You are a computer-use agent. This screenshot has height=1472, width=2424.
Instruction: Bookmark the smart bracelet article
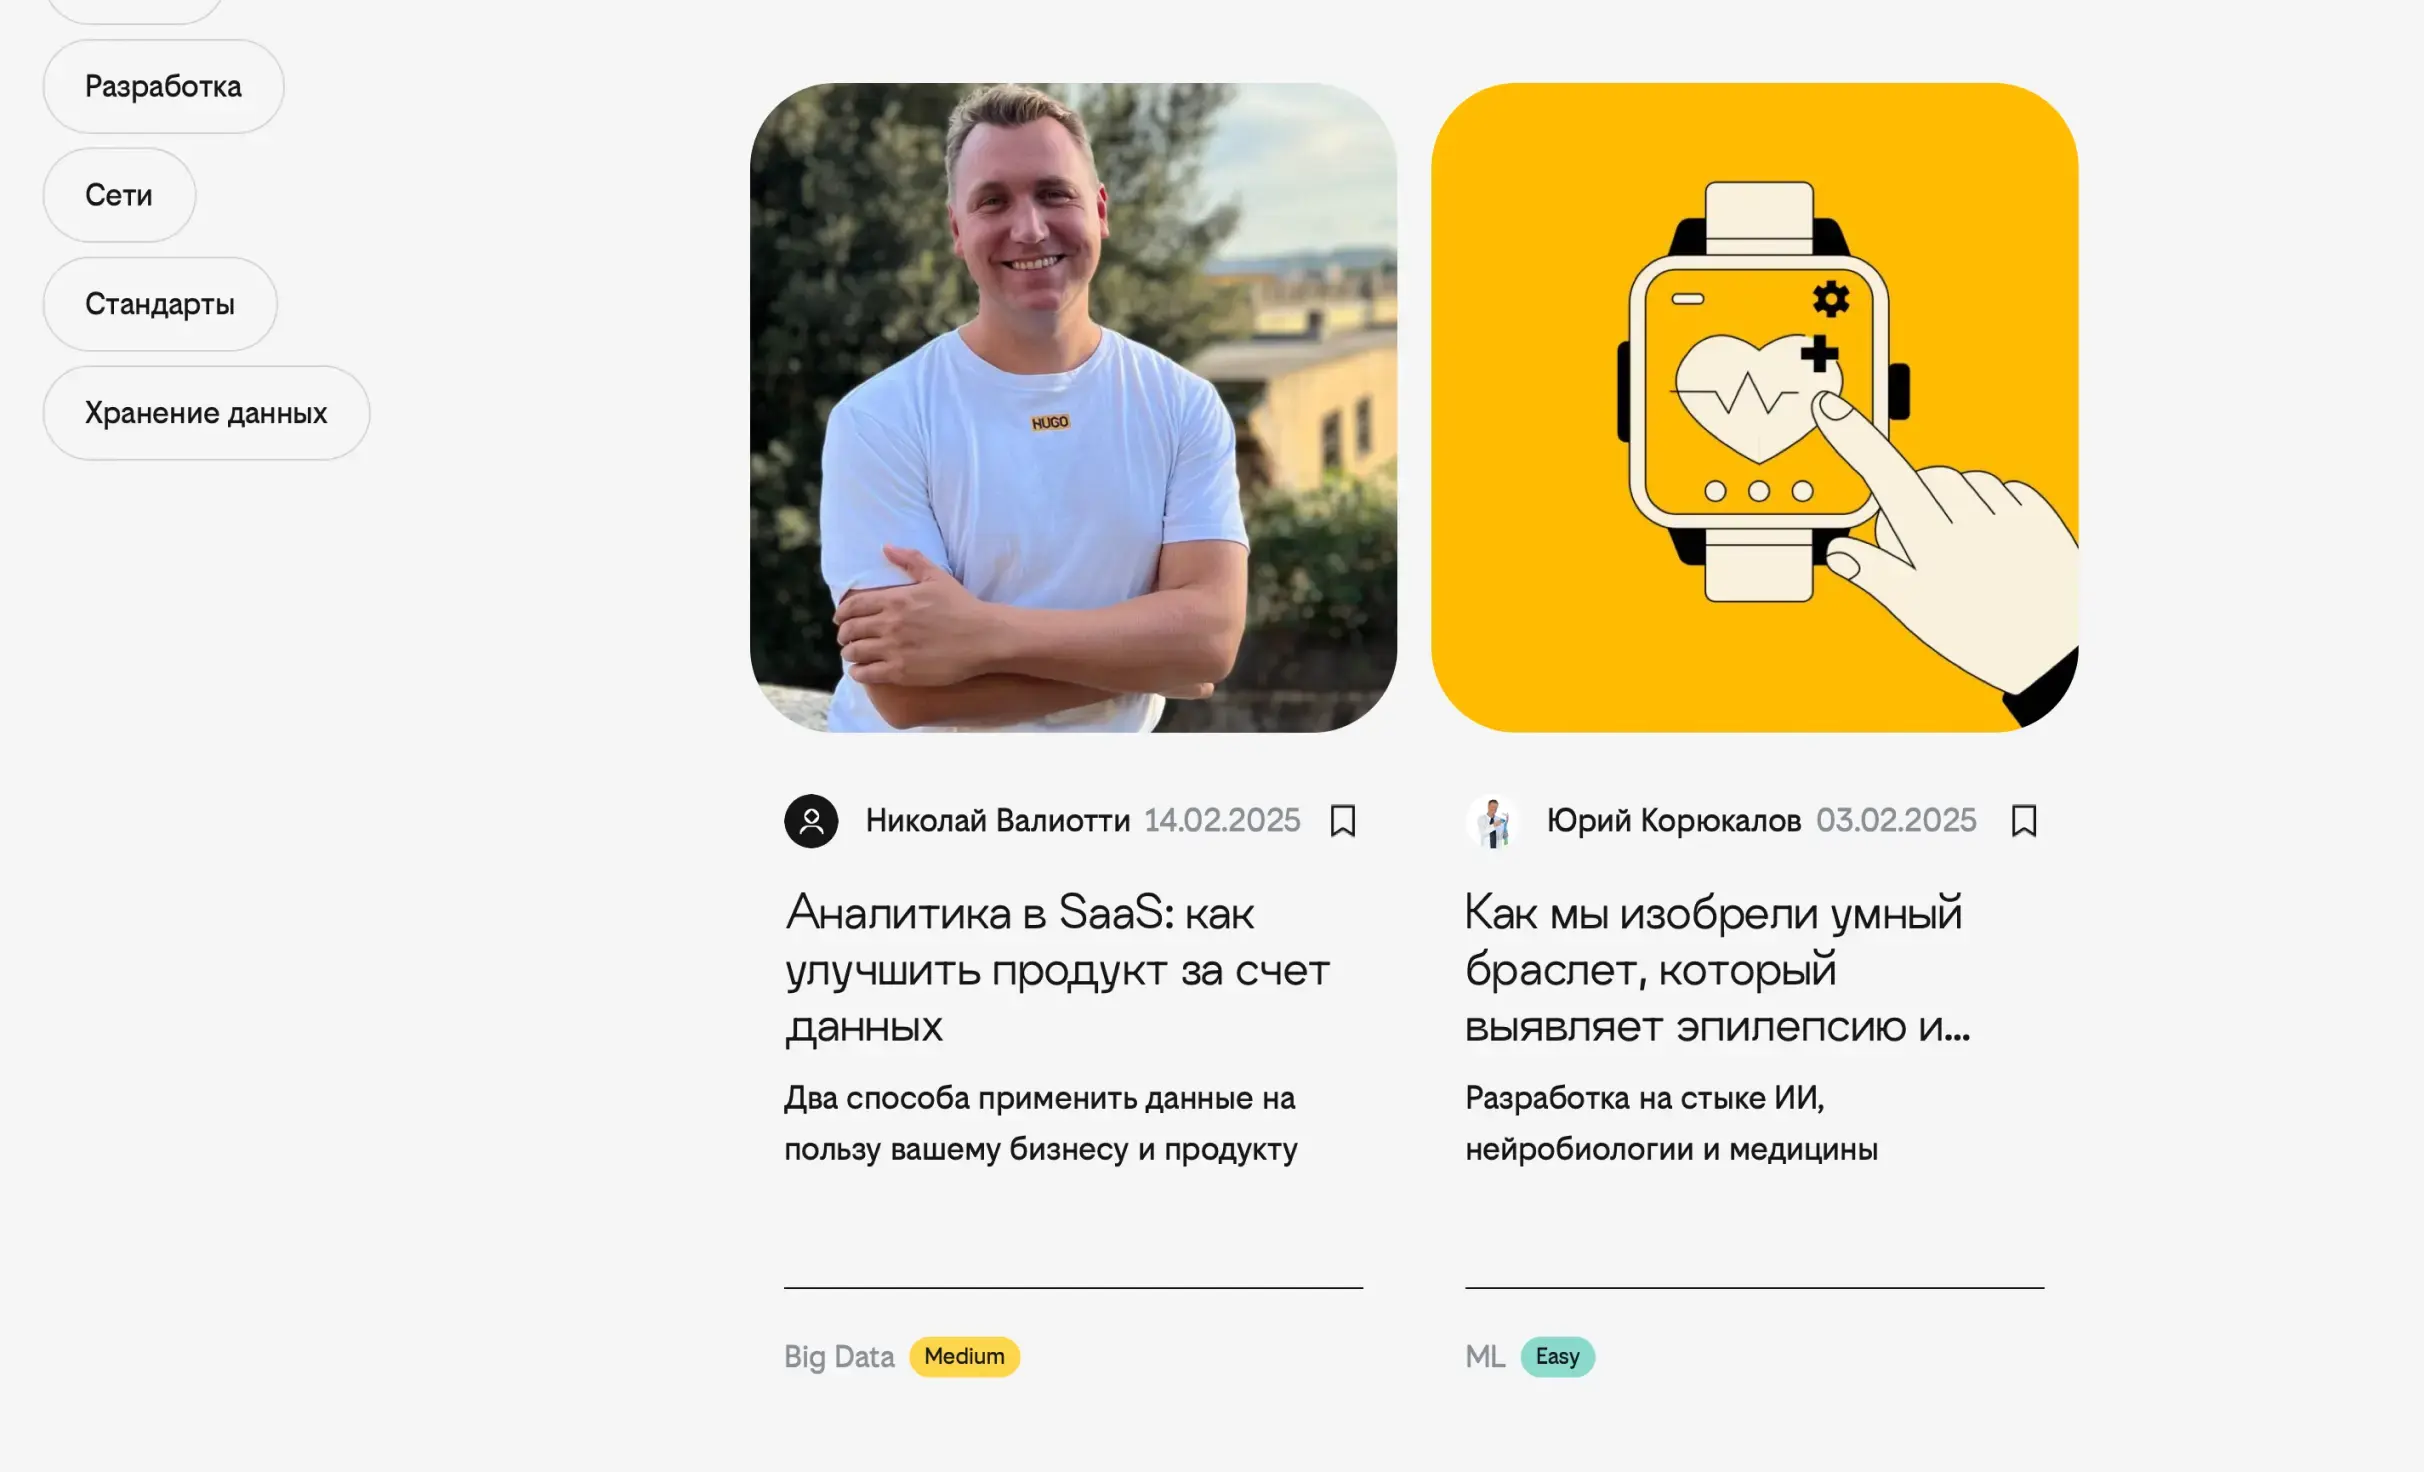(x=2024, y=821)
